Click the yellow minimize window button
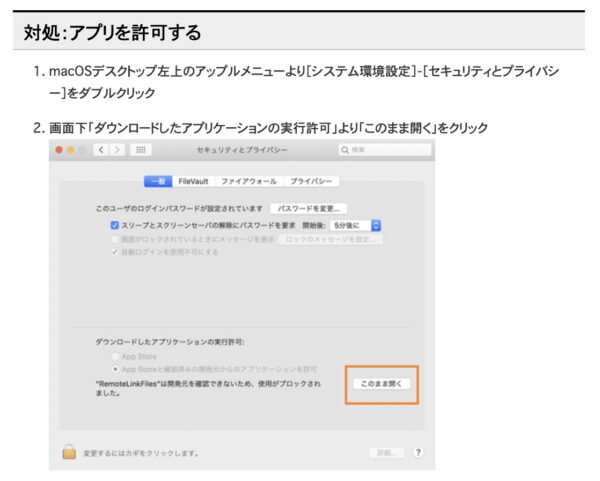Screen dimensions: 600x481 pos(70,150)
